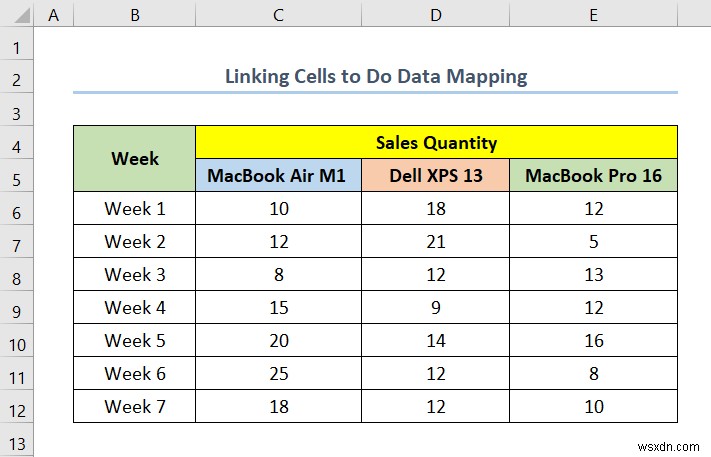Select the 'Dell XPS 13' header cell

pyautogui.click(x=435, y=175)
